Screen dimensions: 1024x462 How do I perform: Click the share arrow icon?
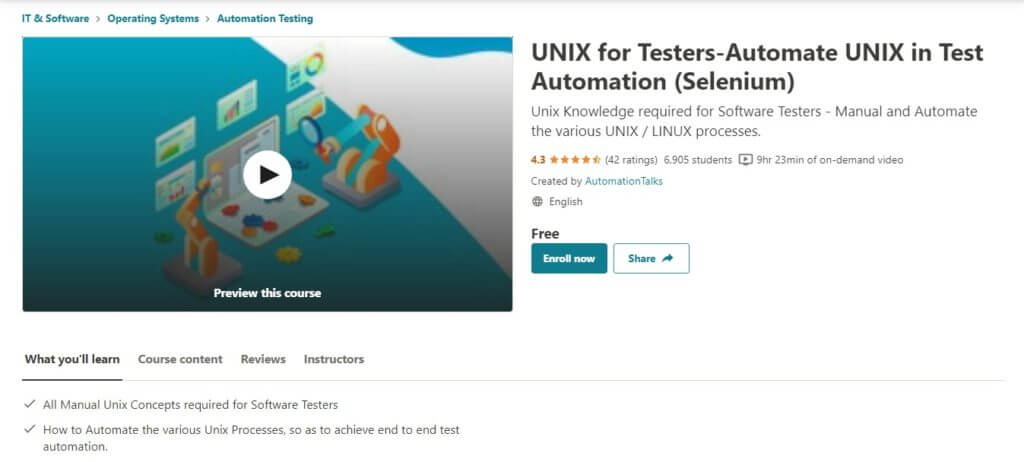(x=667, y=258)
